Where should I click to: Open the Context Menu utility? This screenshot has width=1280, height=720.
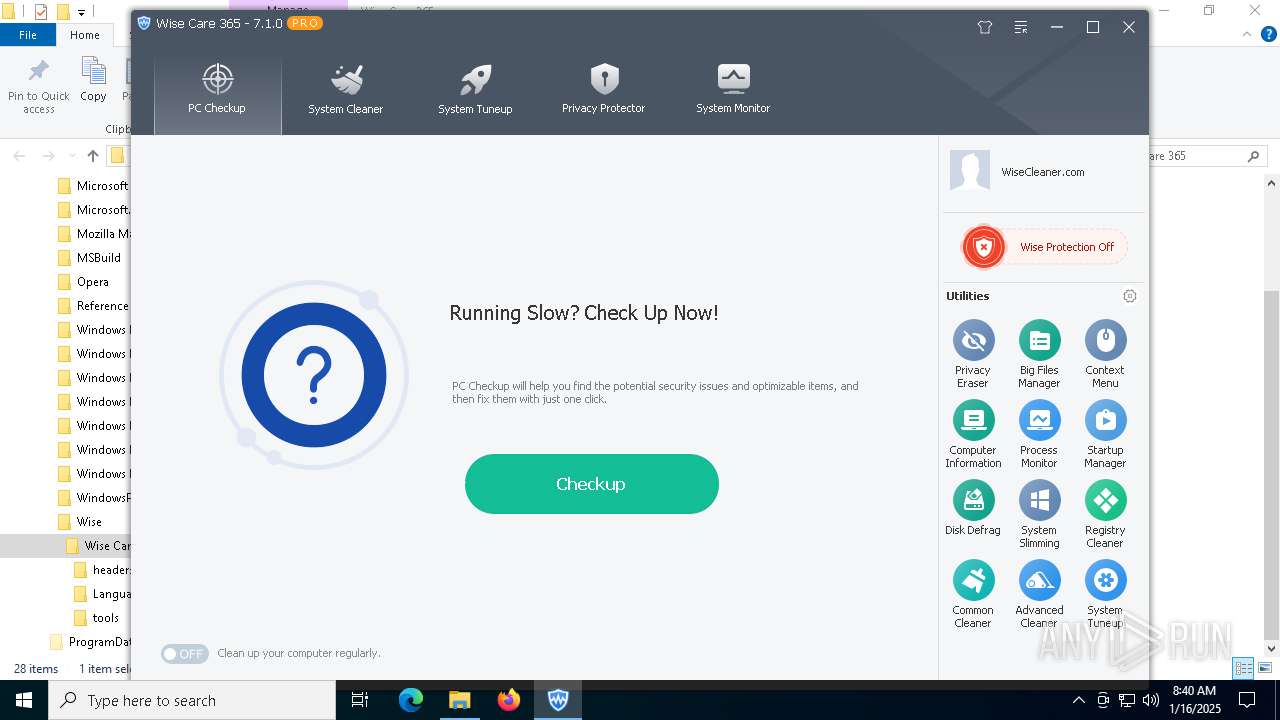pos(1105,354)
